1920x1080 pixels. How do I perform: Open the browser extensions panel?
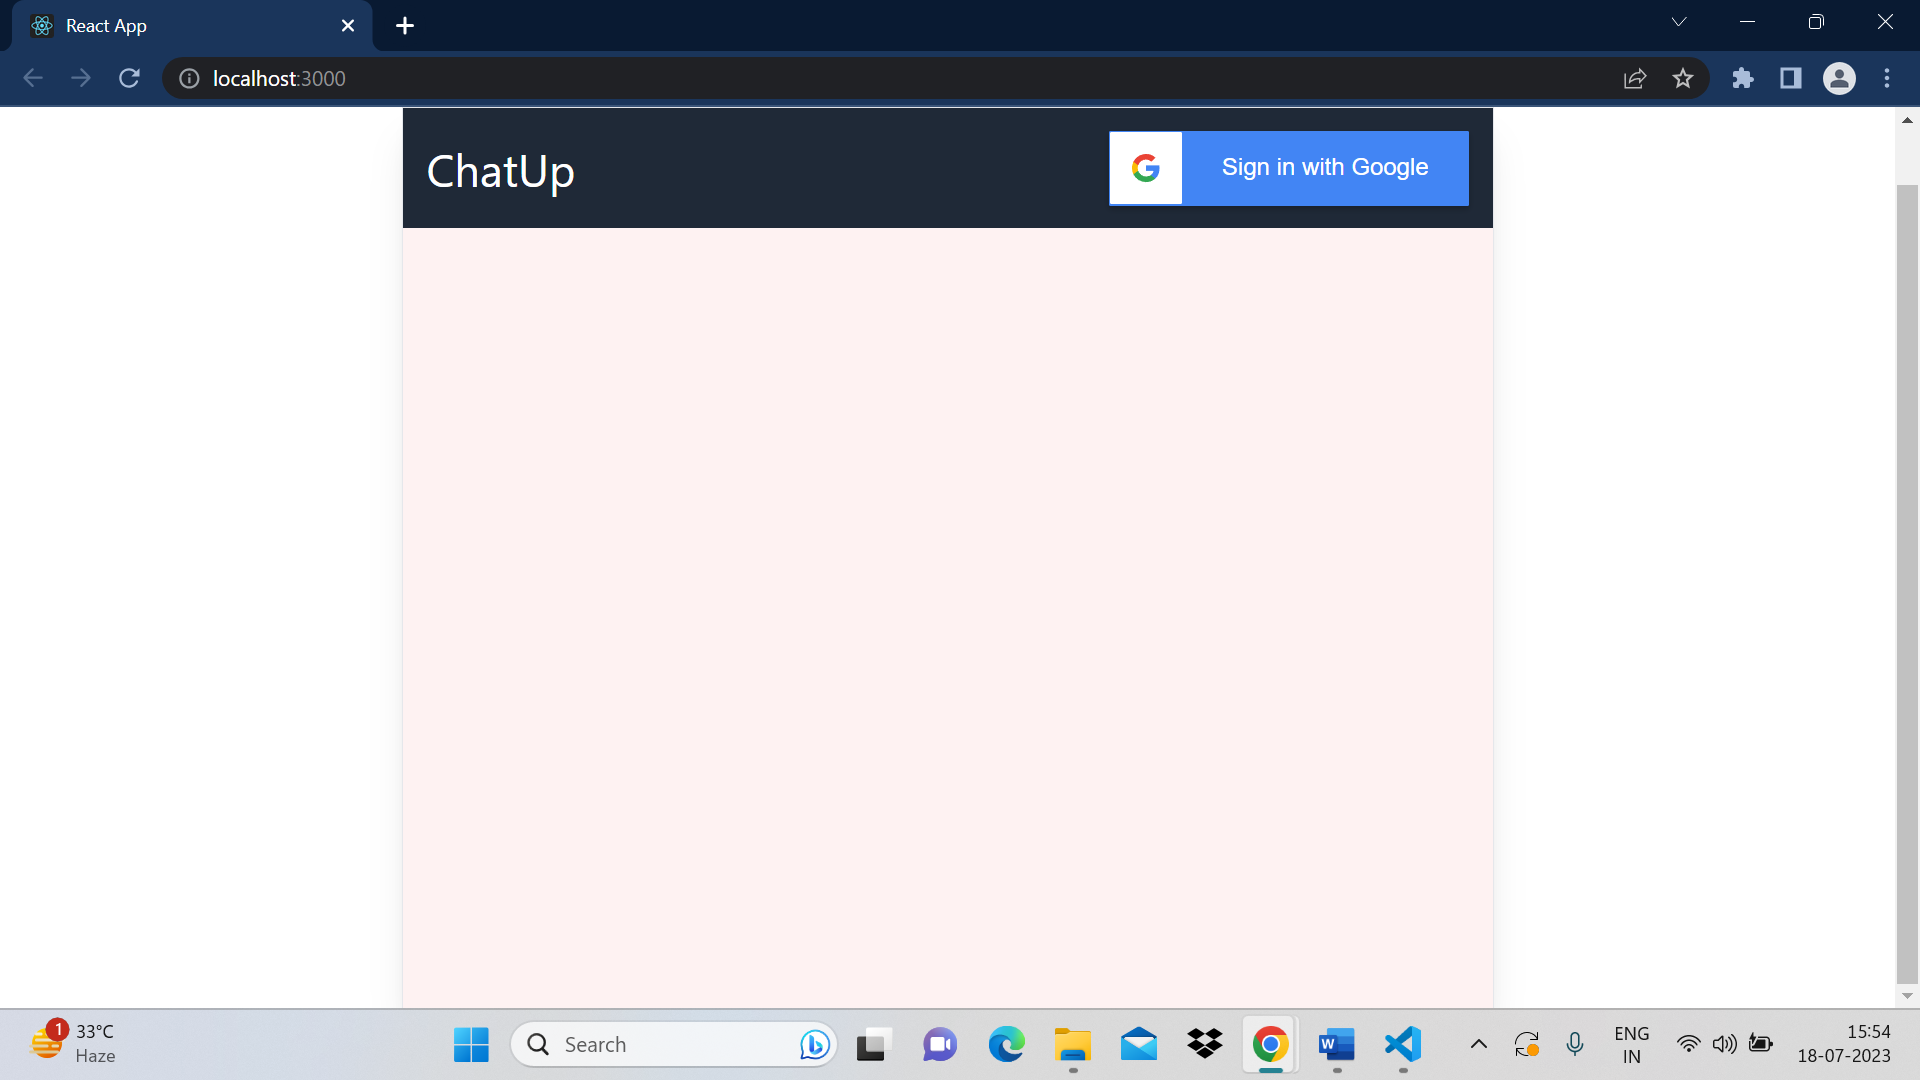(x=1743, y=78)
